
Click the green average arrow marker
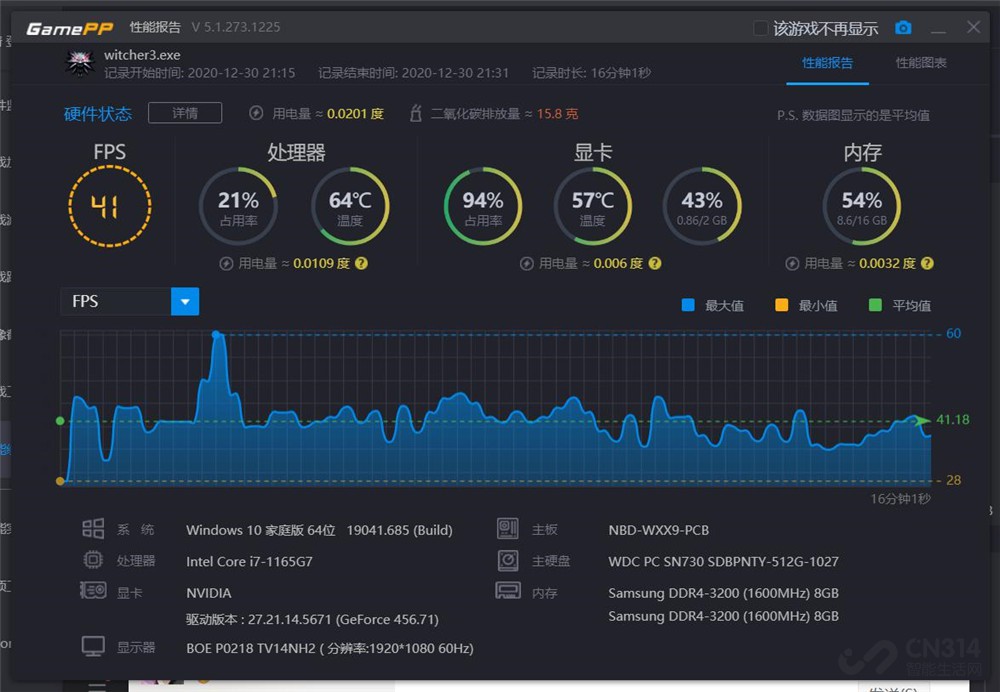[921, 420]
